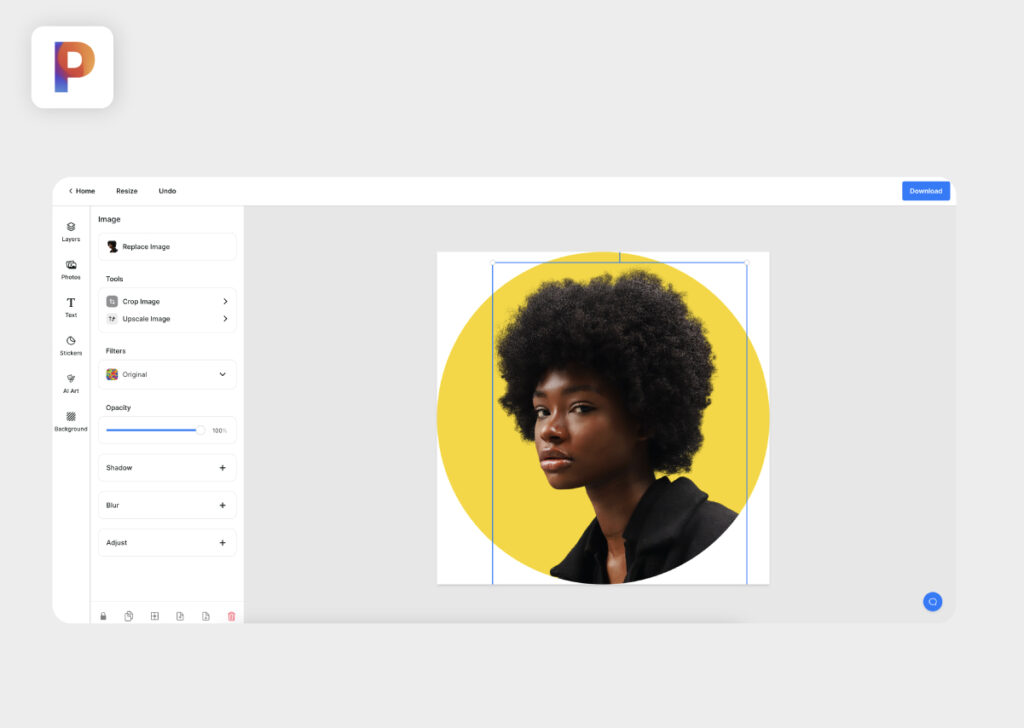Click Undo in the top bar
1024x728 pixels.
(x=166, y=190)
